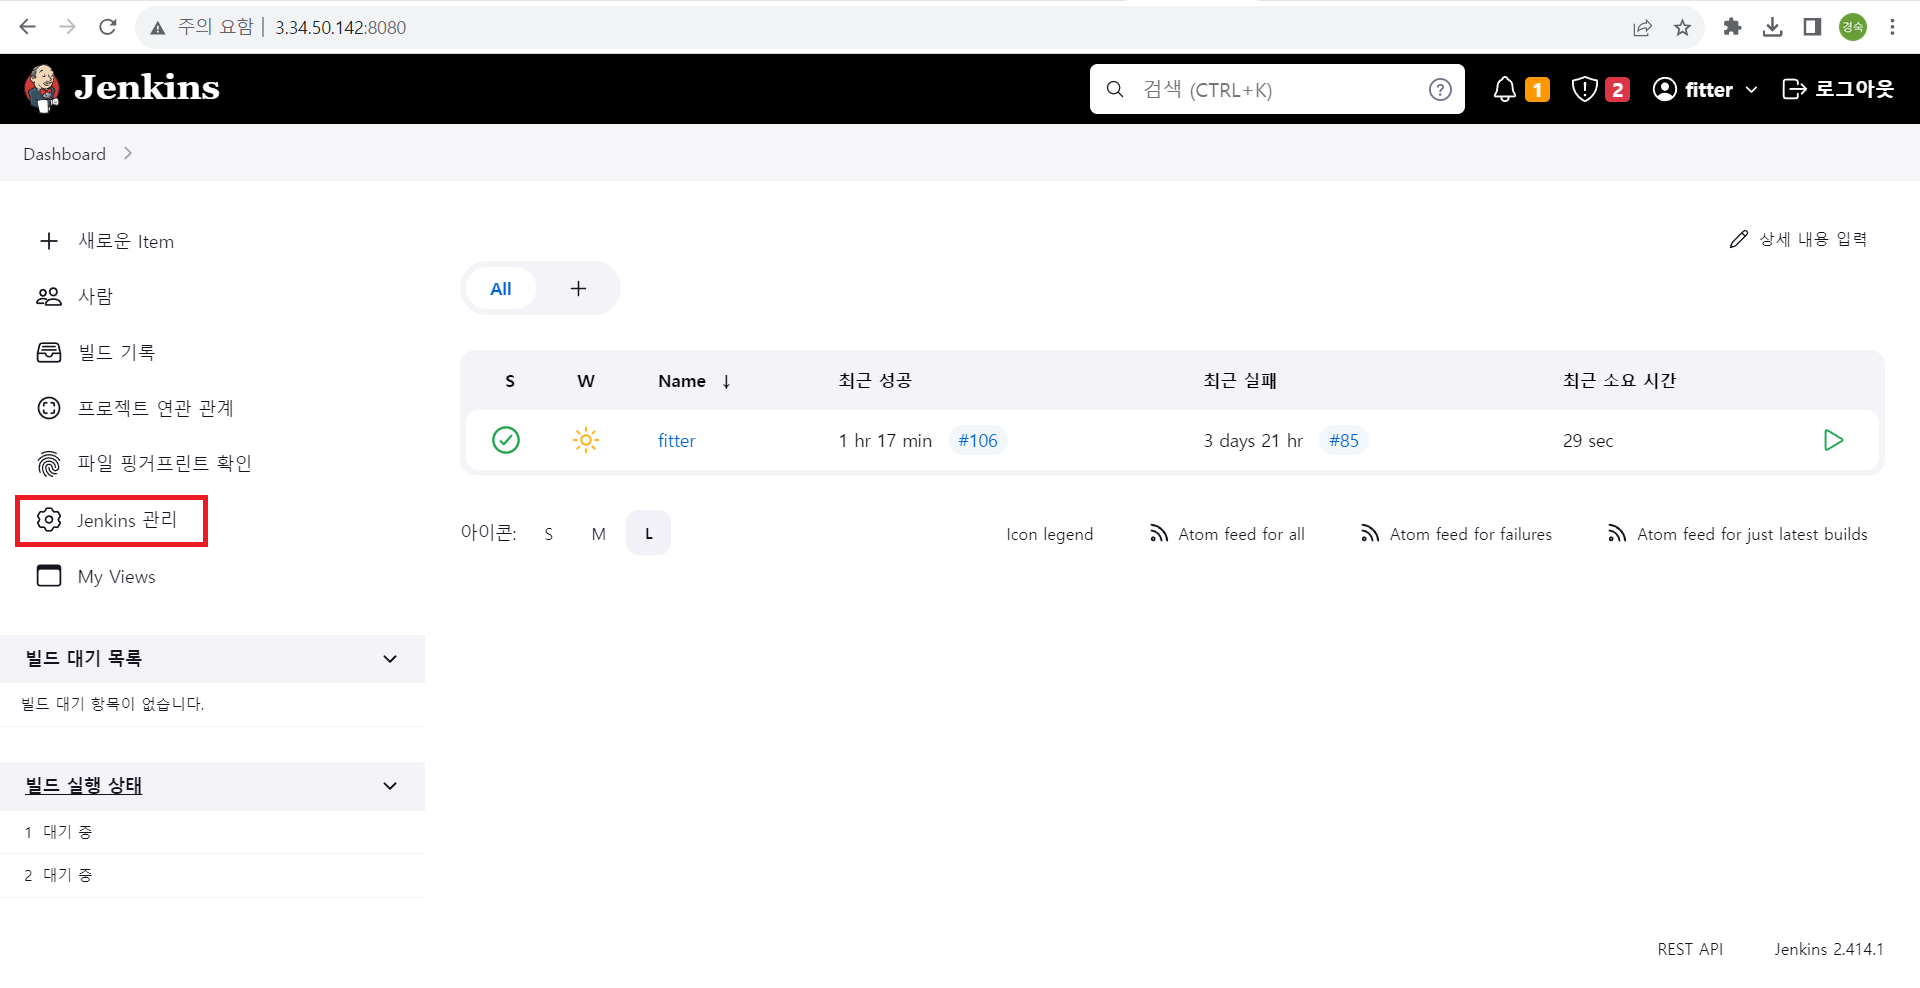Click the green success status icon
Viewport: 1920px width, 988px height.
point(506,440)
